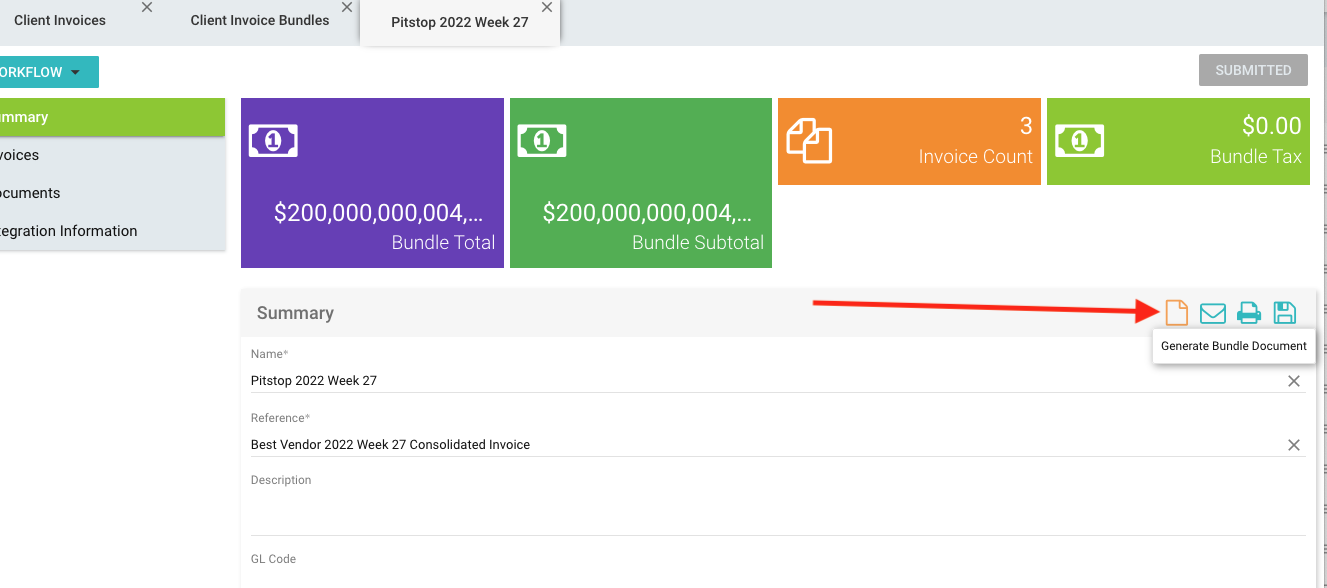Close the Client Invoice Bundles tab
This screenshot has width=1327, height=588.
[347, 8]
